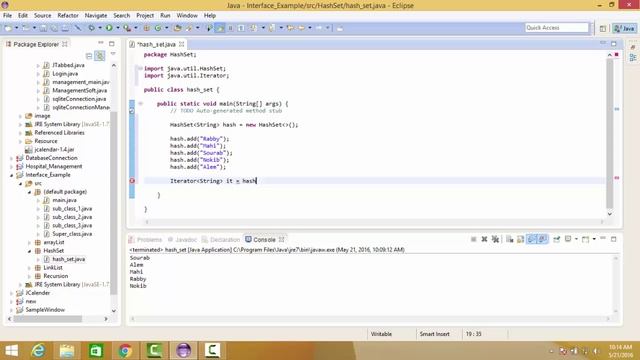
Task: Click the Terminate icon in the Console toolbar
Action: coord(473,239)
